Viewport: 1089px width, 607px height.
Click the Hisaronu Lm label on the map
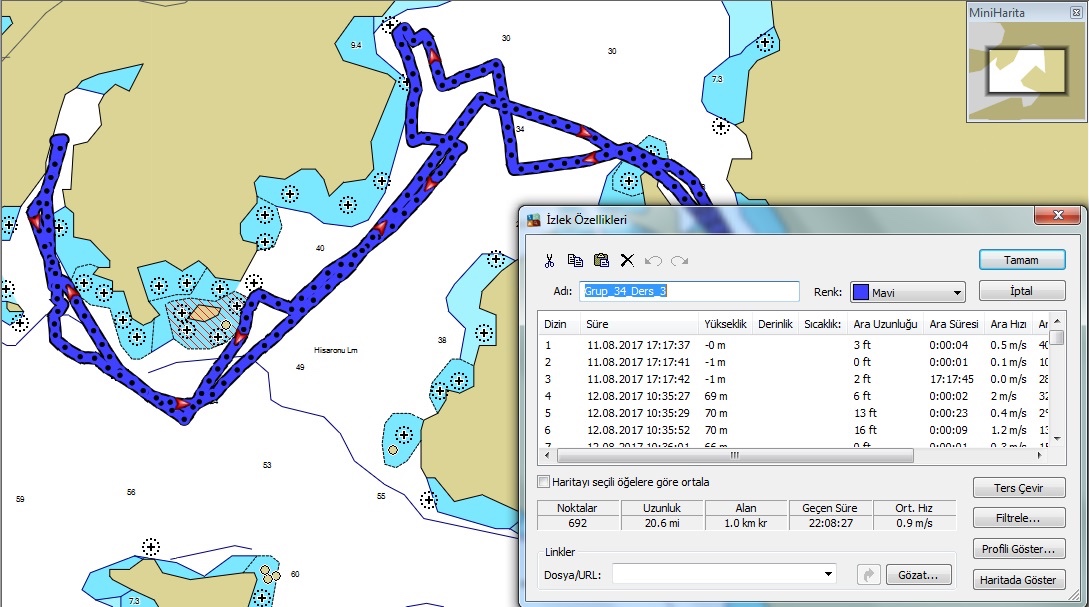pos(335,350)
